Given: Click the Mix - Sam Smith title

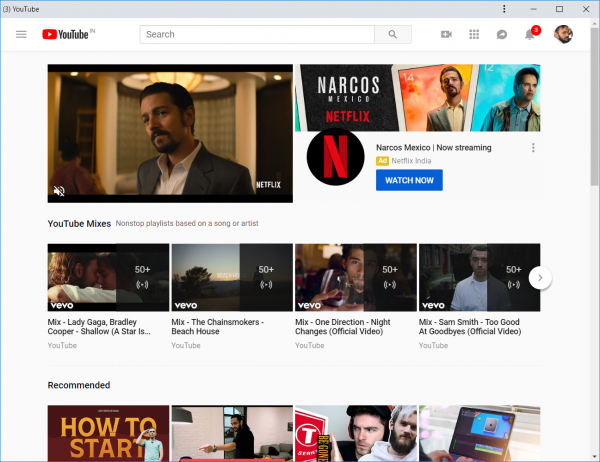Looking at the screenshot, I should point(470,327).
